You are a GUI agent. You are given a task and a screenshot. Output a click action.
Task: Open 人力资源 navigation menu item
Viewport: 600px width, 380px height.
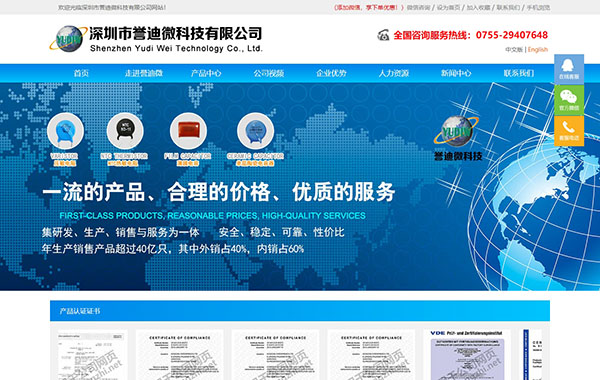(394, 73)
